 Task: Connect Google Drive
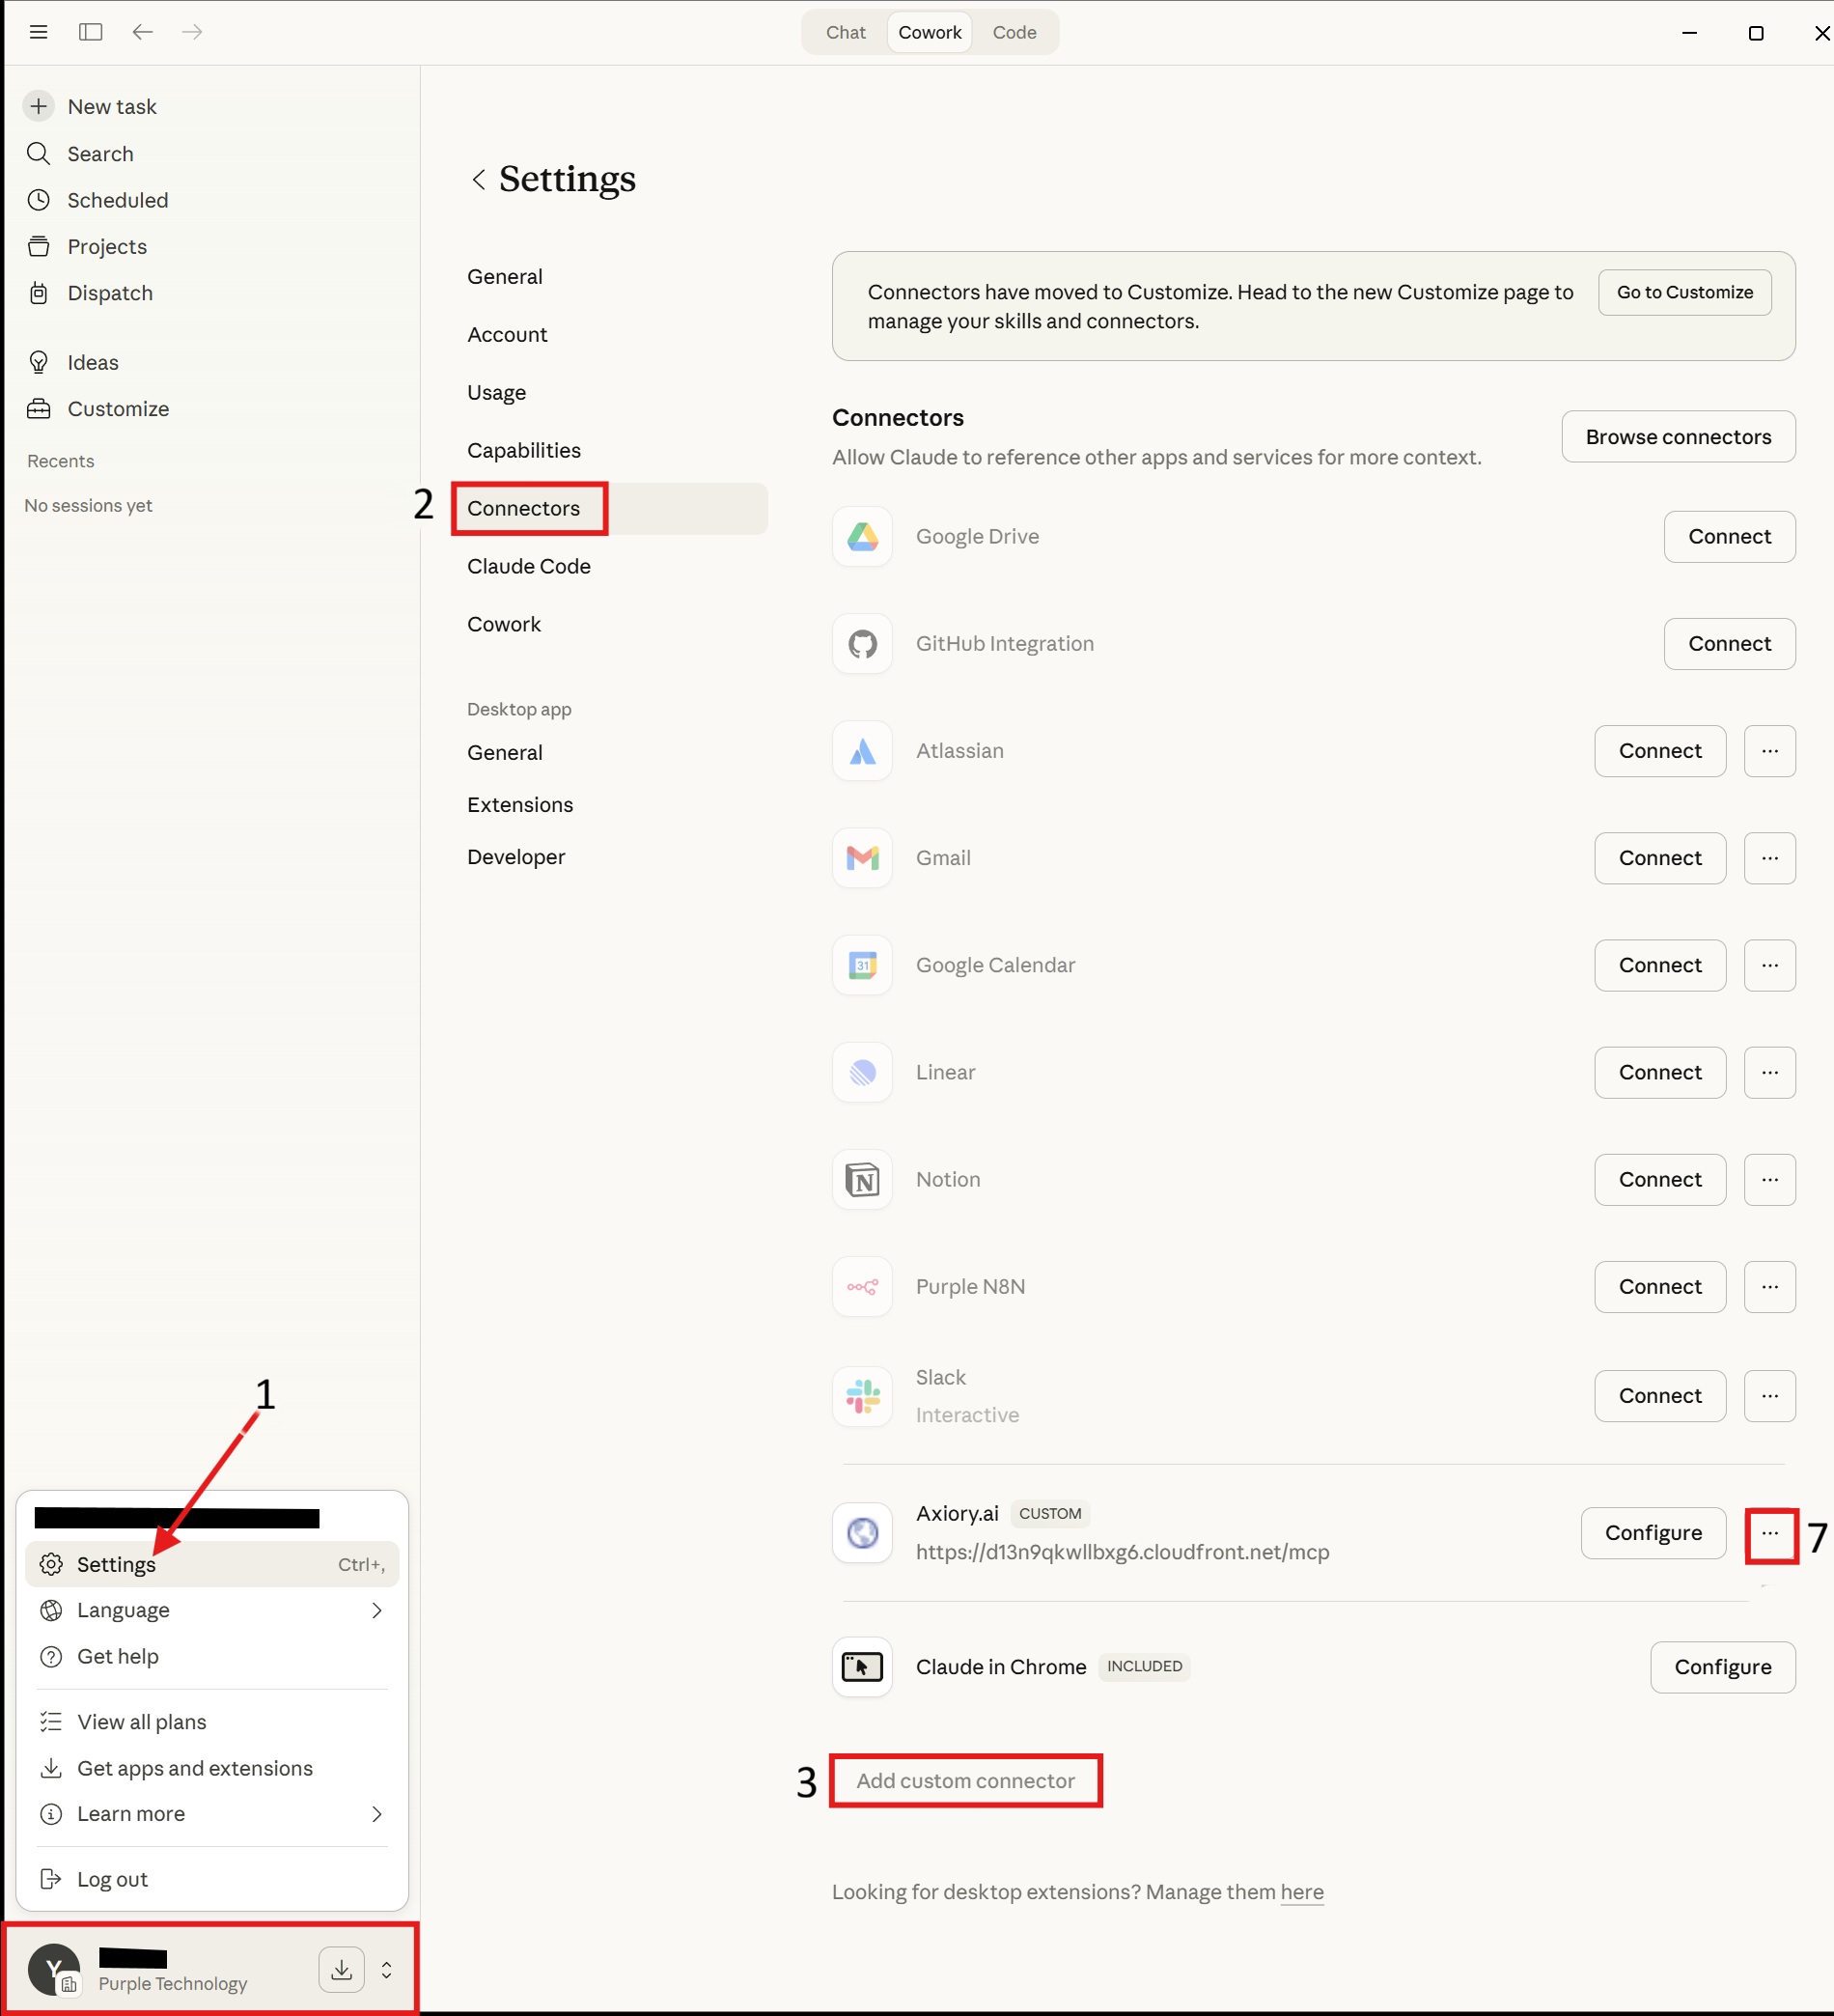1729,537
